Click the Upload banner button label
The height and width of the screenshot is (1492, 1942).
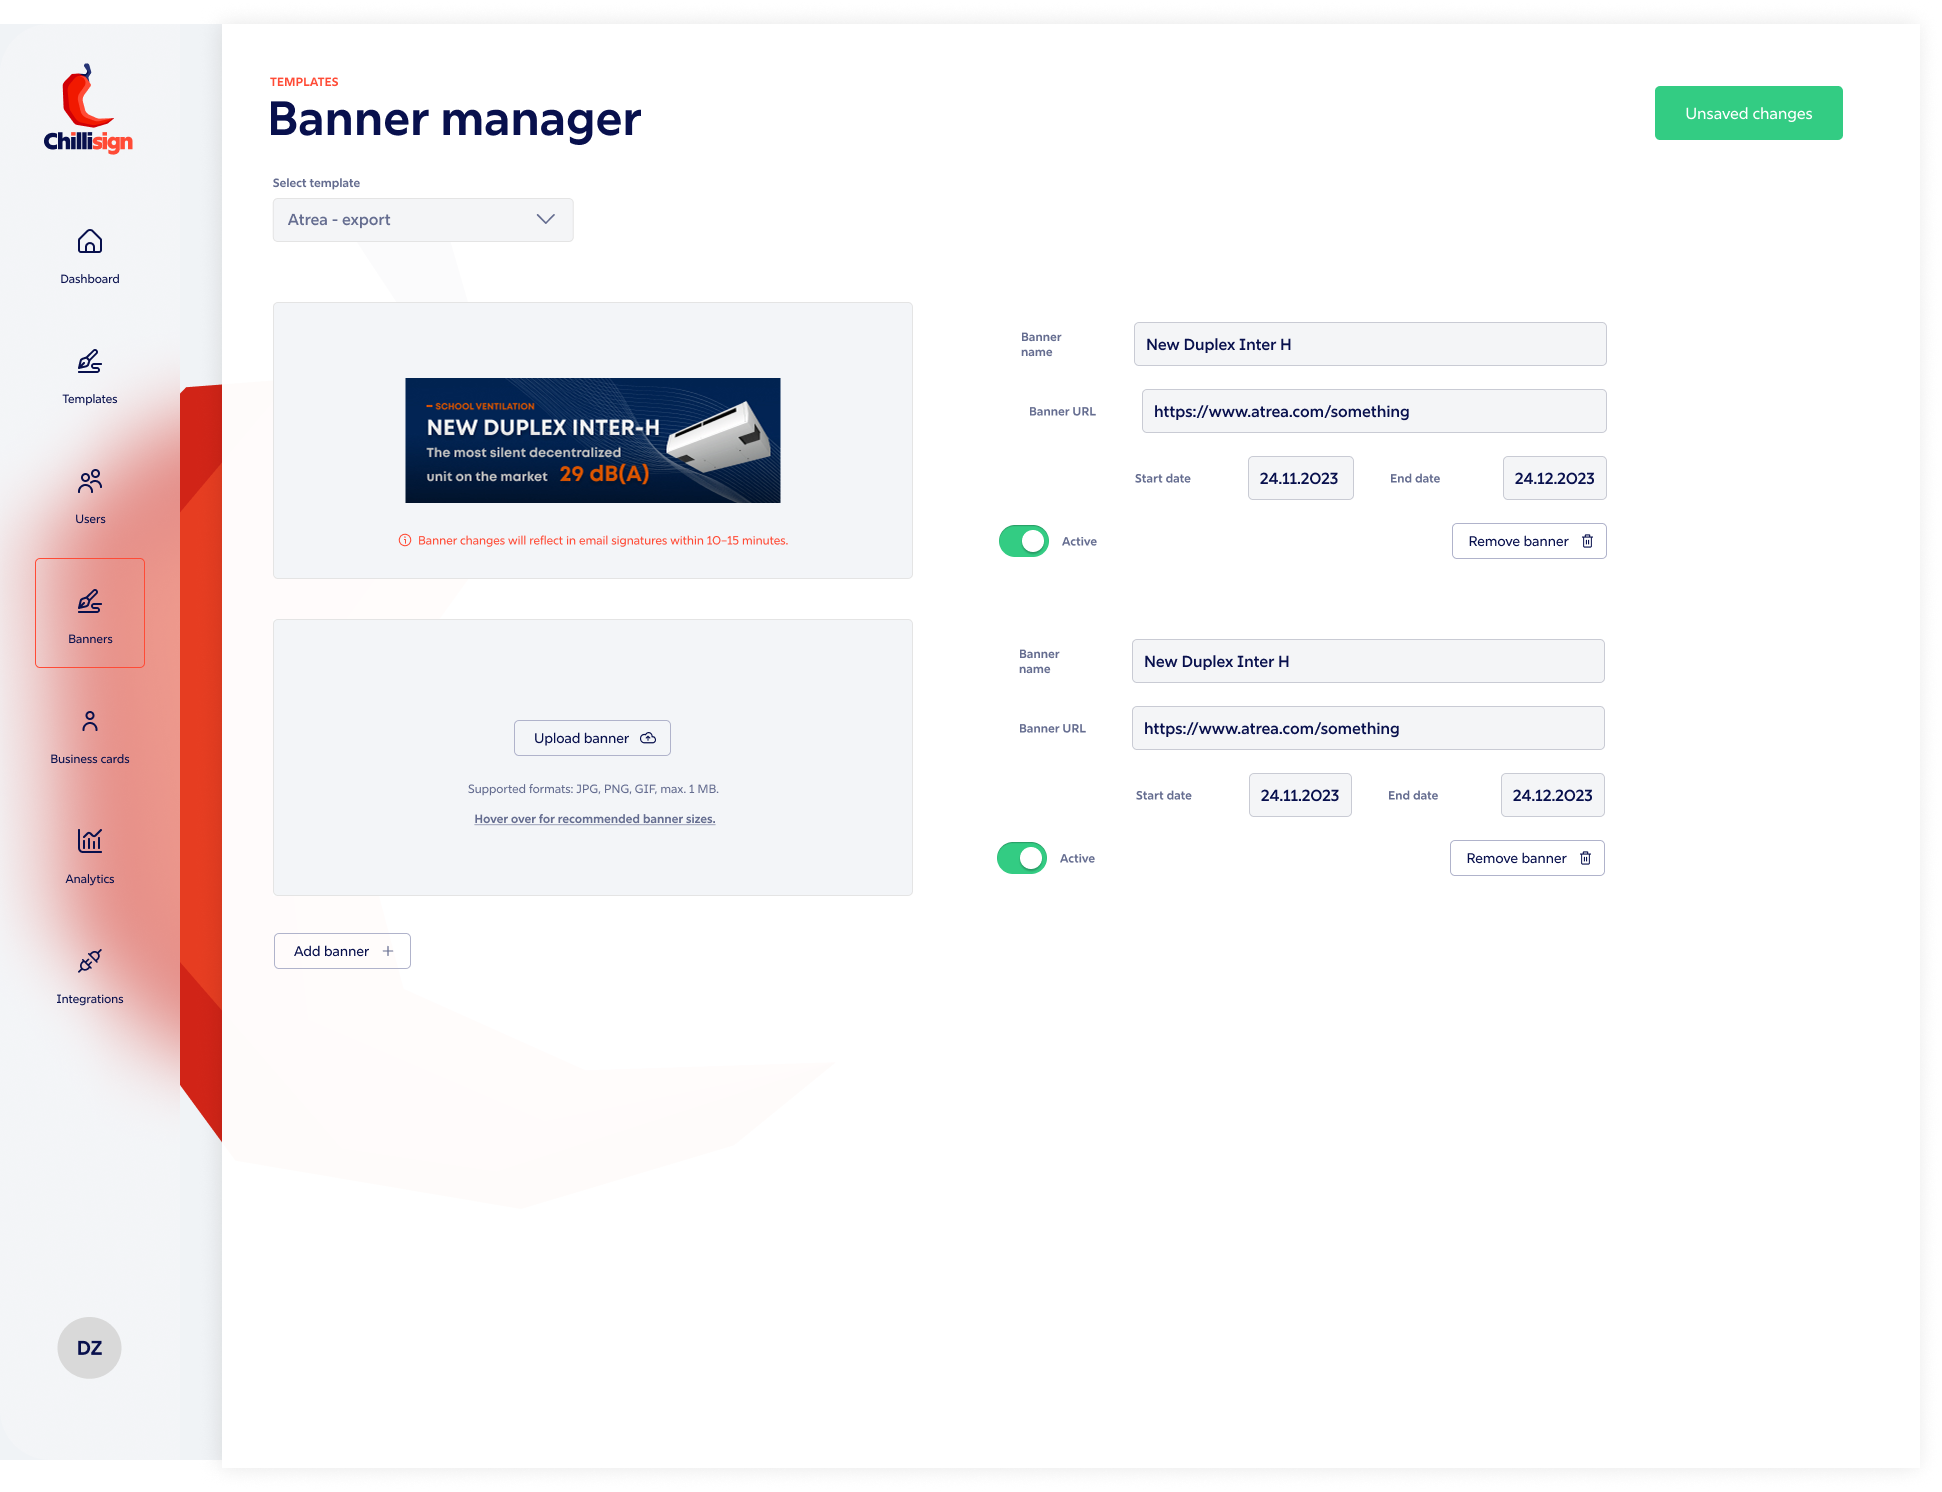coord(581,738)
